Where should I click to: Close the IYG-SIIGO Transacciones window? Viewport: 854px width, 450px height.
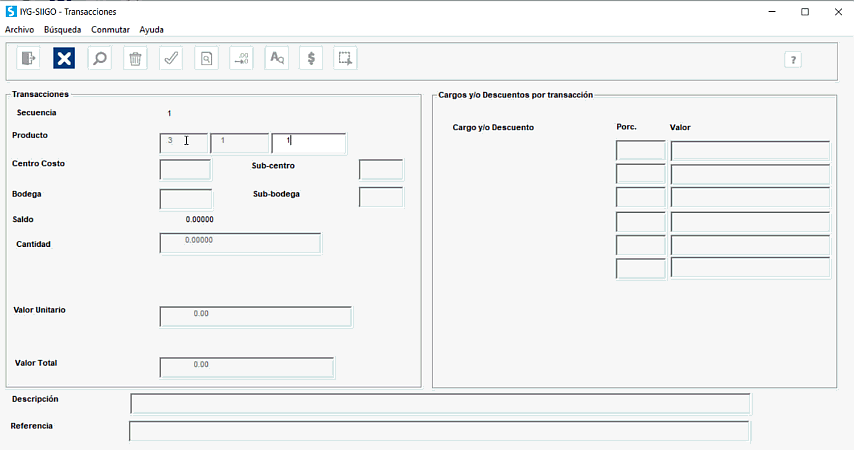(838, 11)
